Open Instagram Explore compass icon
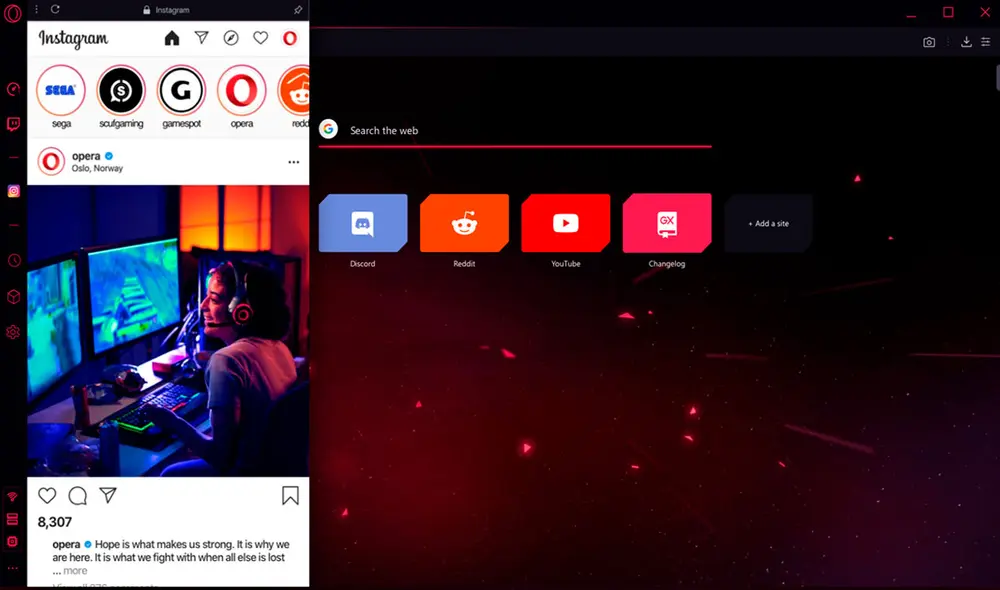This screenshot has width=1000, height=590. 231,38
